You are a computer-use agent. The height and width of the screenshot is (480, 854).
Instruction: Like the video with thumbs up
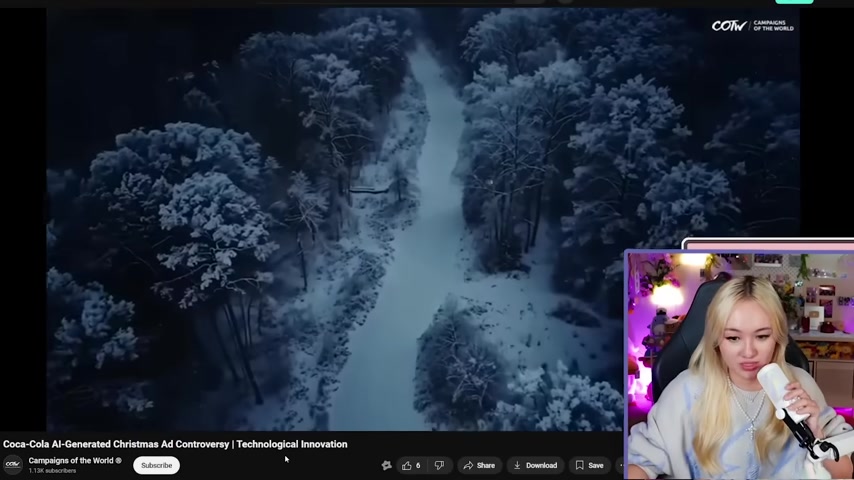coord(411,465)
